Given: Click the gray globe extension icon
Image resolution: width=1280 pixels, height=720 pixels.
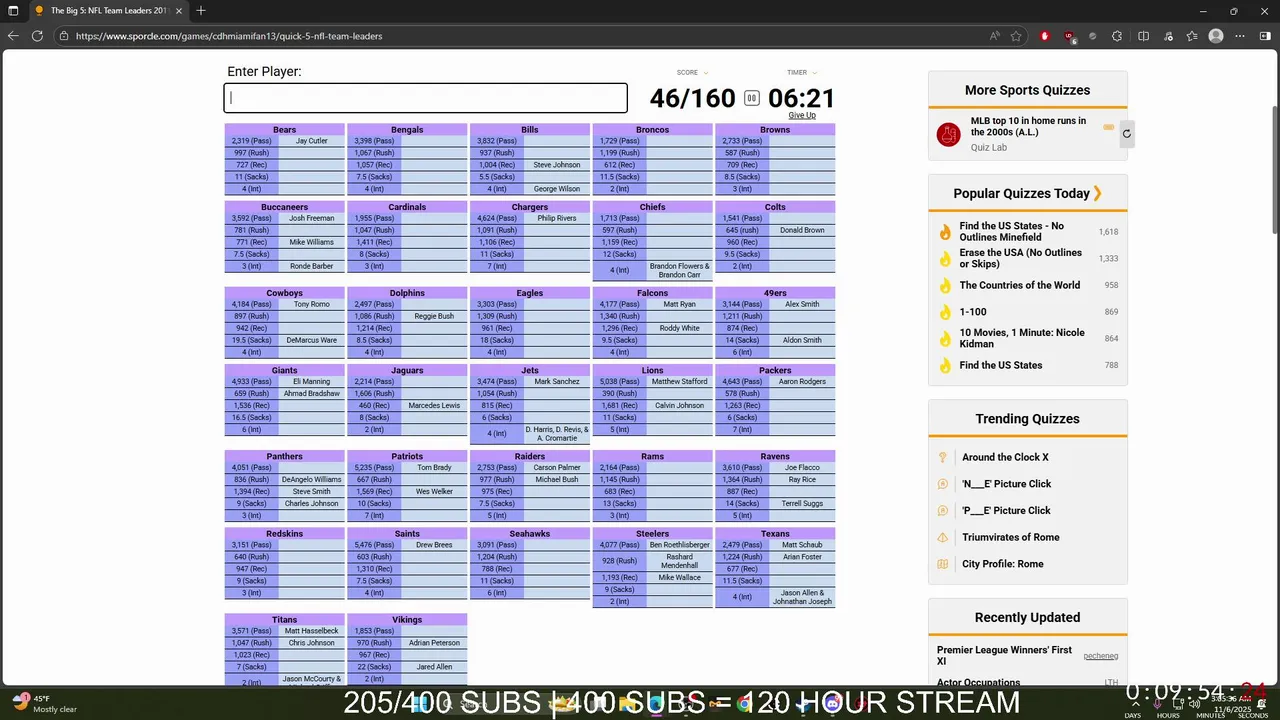Looking at the screenshot, I should tap(1093, 36).
